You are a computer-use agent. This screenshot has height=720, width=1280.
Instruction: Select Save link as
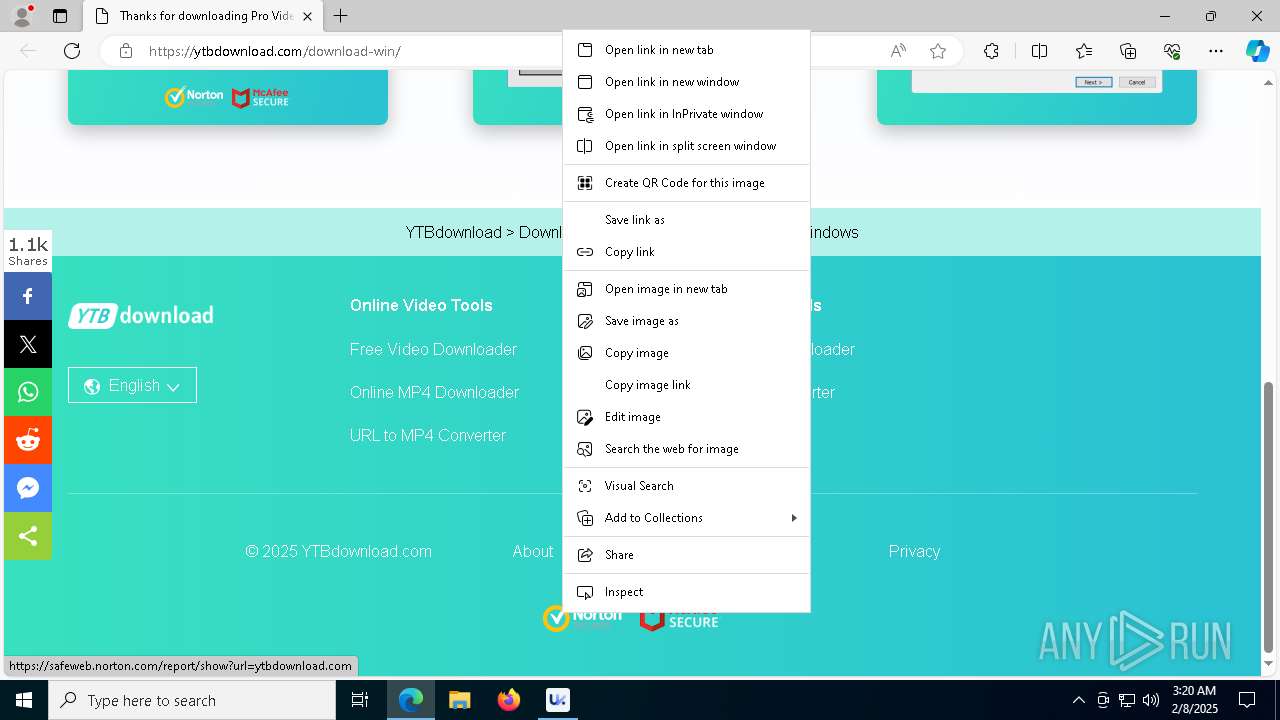point(687,220)
